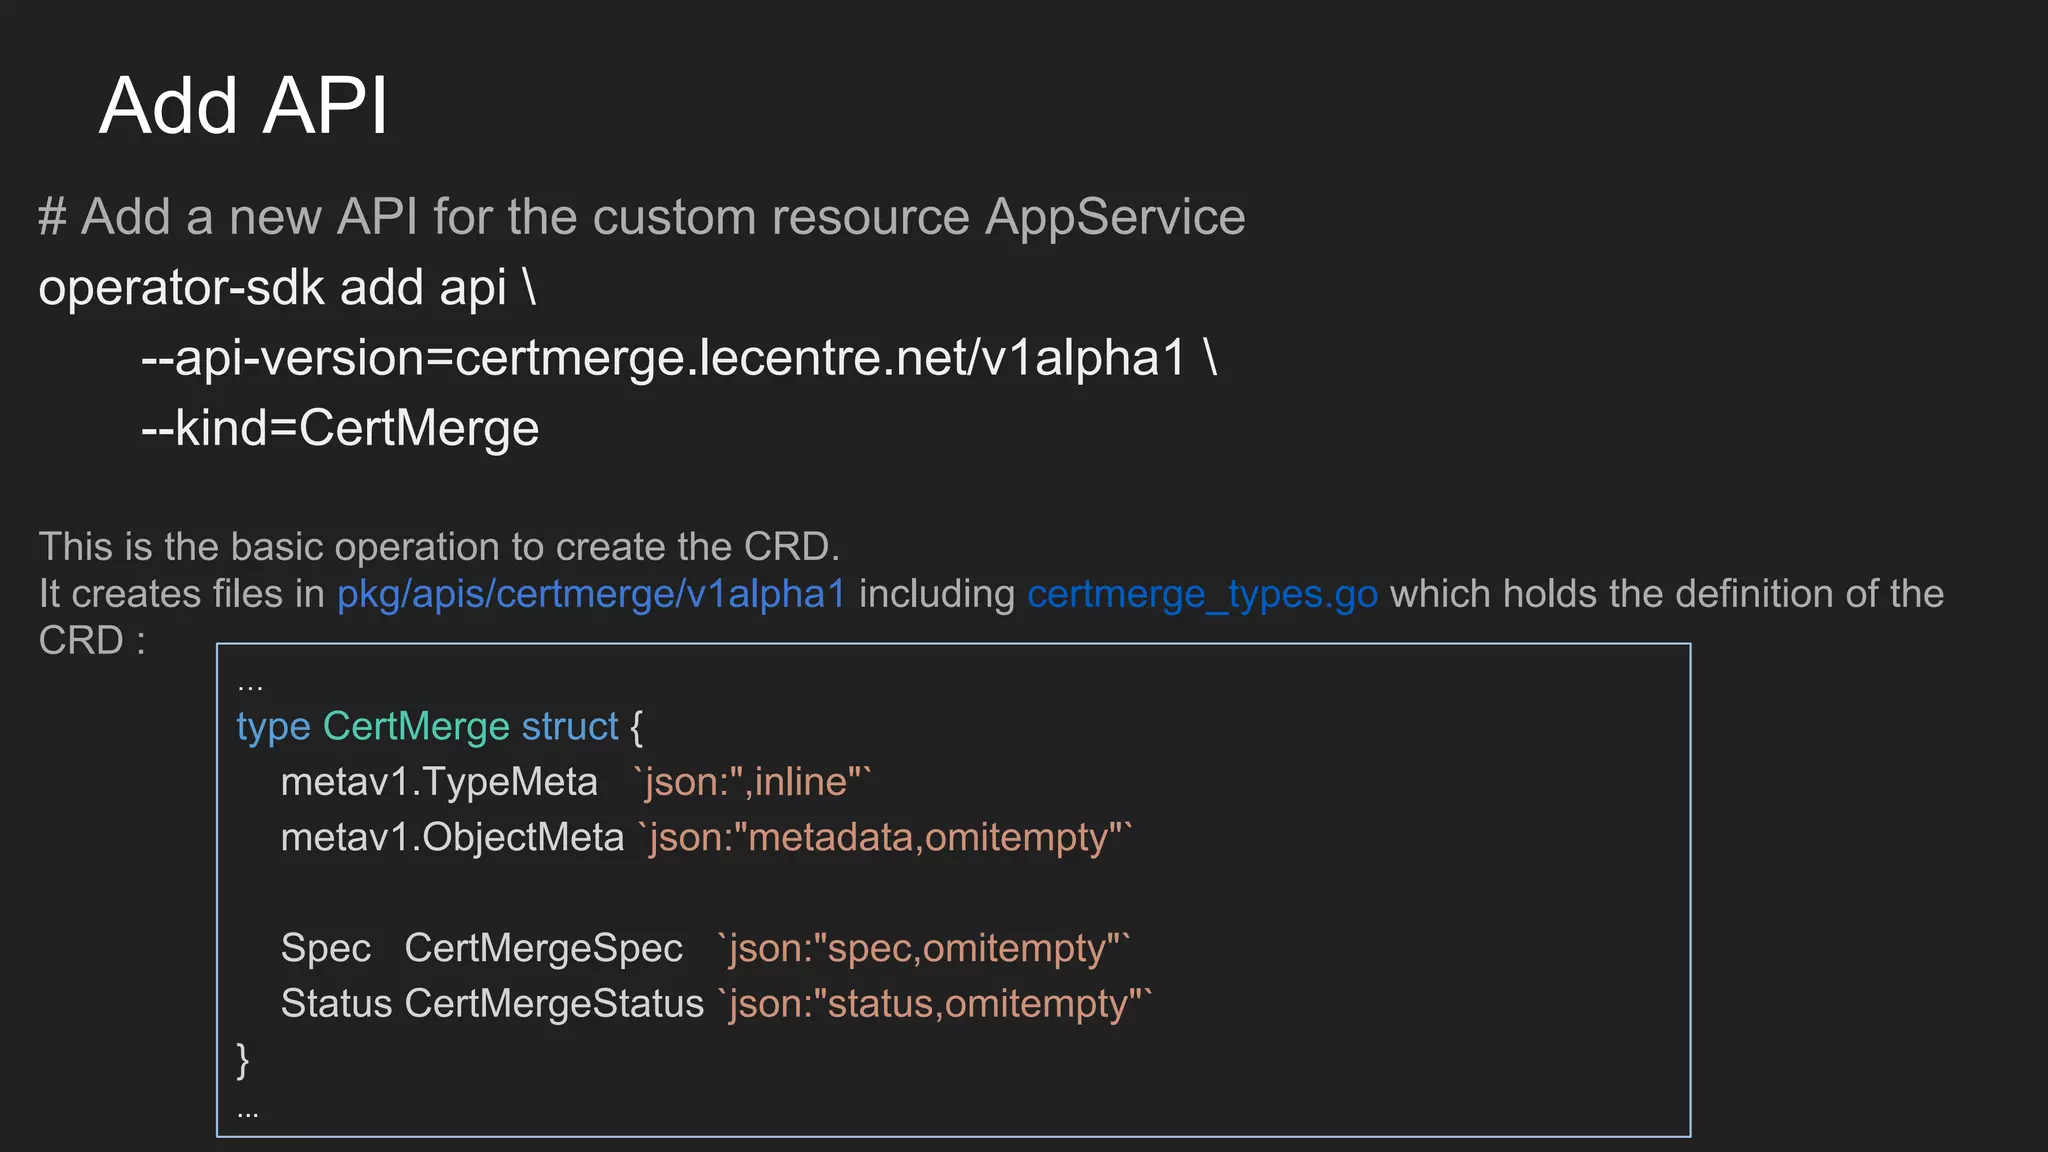This screenshot has width=2048, height=1152.
Task: Click 'This is the basic operation to create the CRD.'
Action: click(439, 547)
